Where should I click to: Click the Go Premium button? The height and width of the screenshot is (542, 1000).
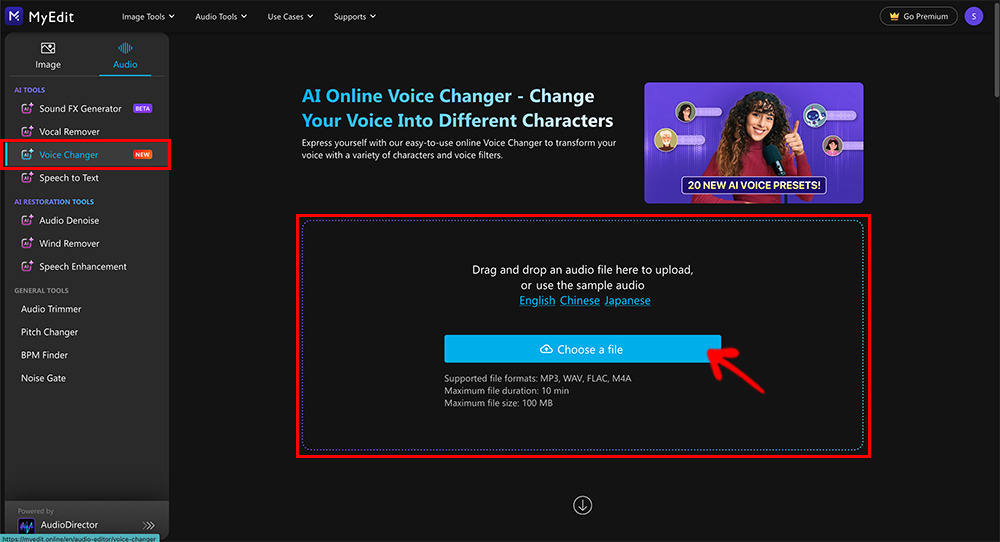pyautogui.click(x=918, y=16)
